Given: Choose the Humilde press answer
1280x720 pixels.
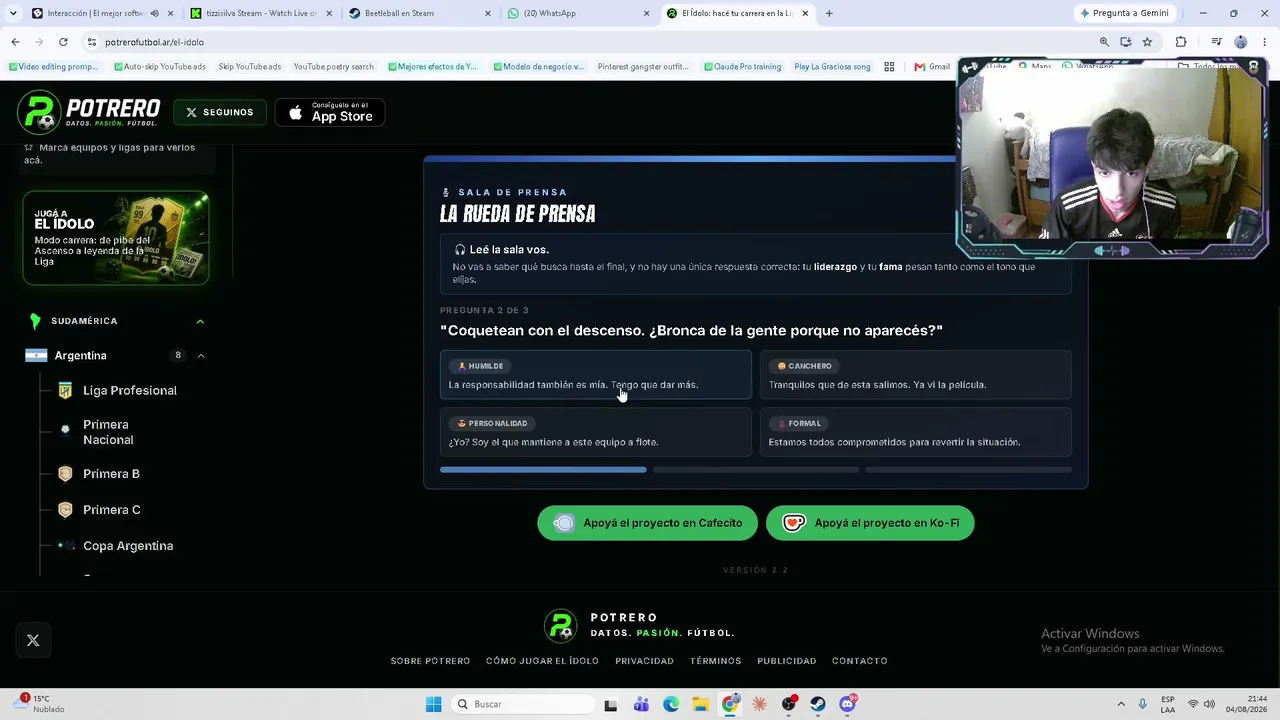Looking at the screenshot, I should tap(596, 375).
